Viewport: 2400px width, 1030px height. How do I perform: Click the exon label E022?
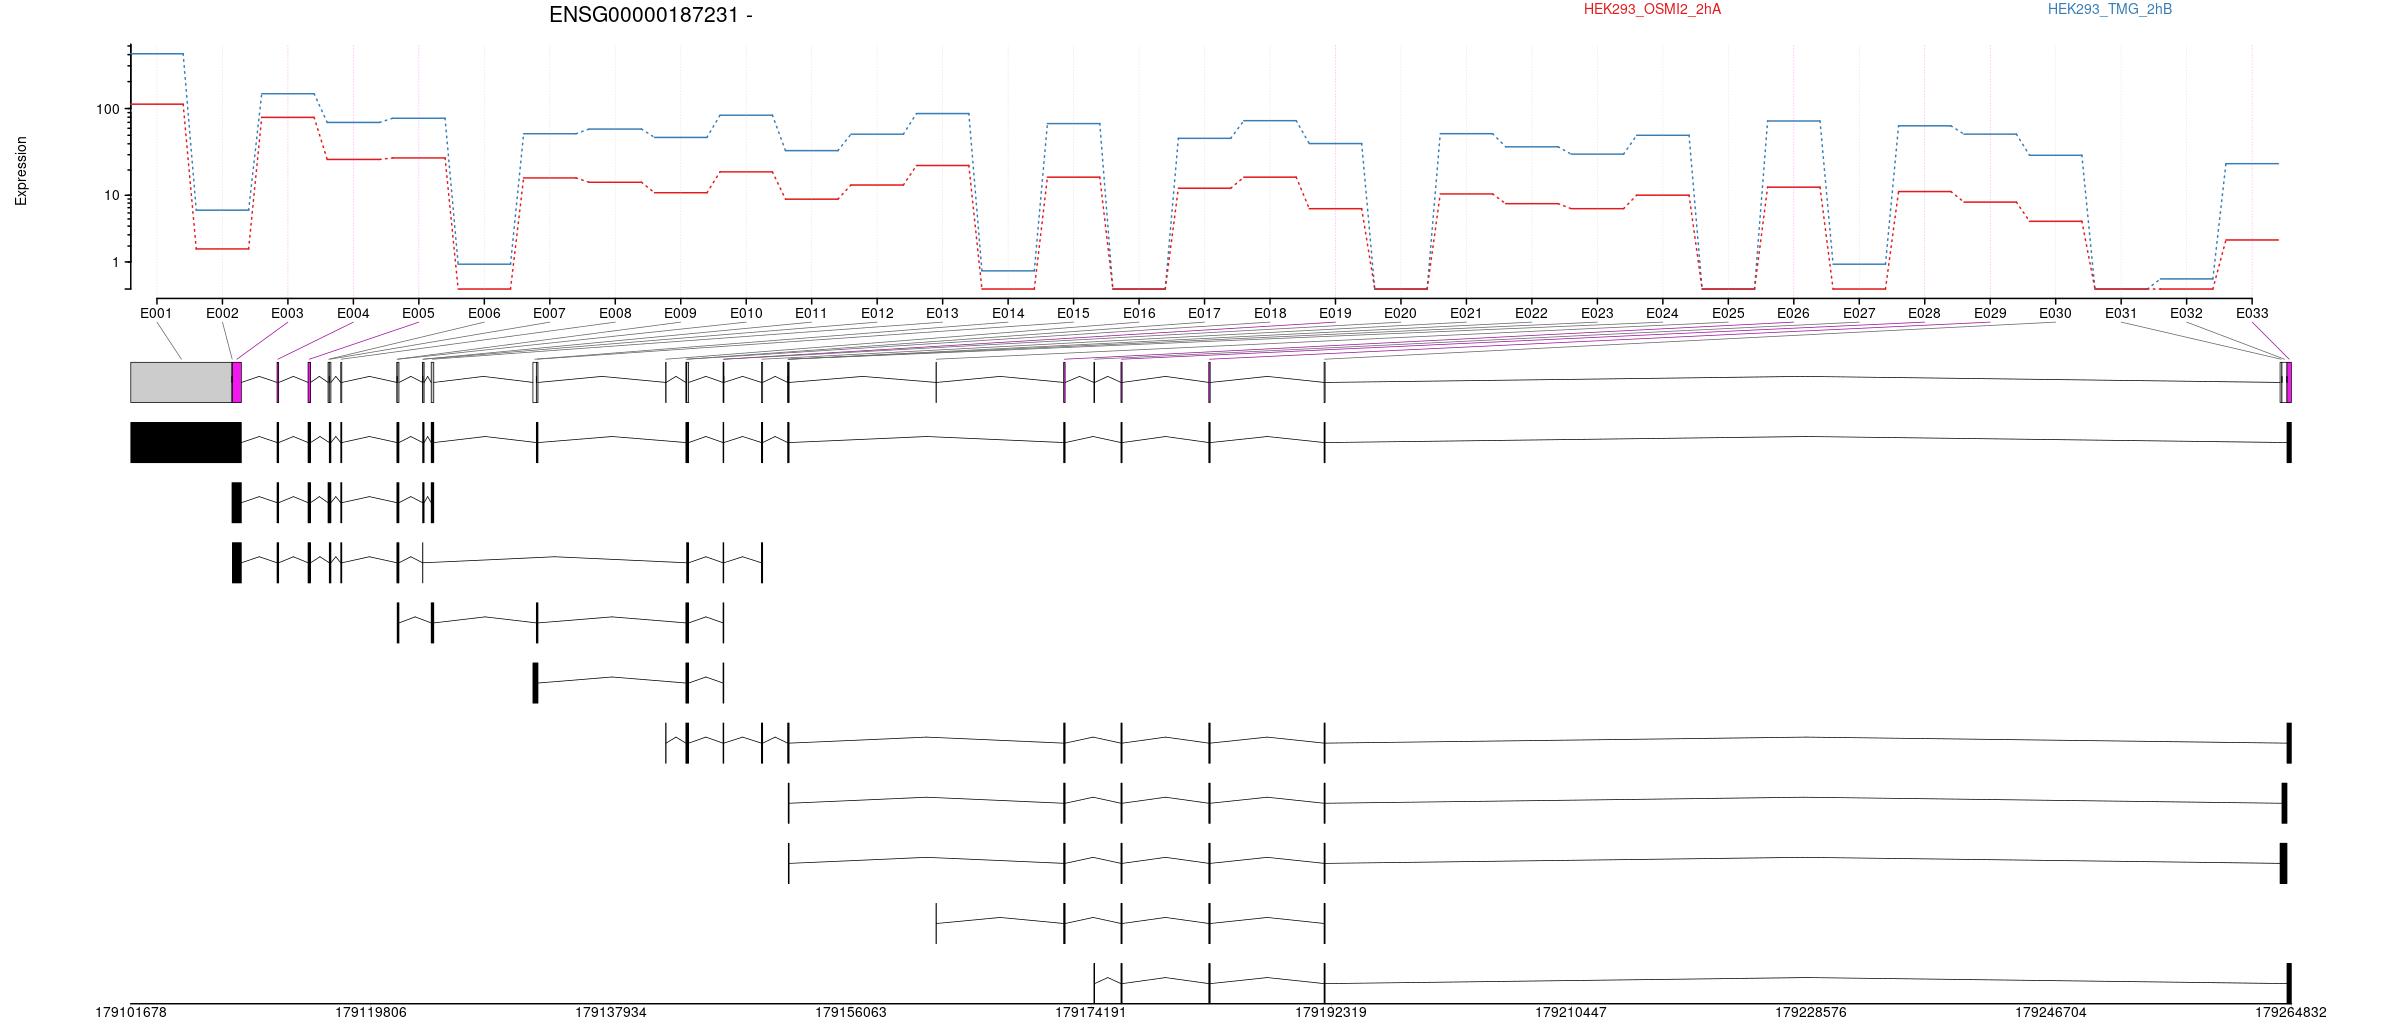tap(1531, 313)
